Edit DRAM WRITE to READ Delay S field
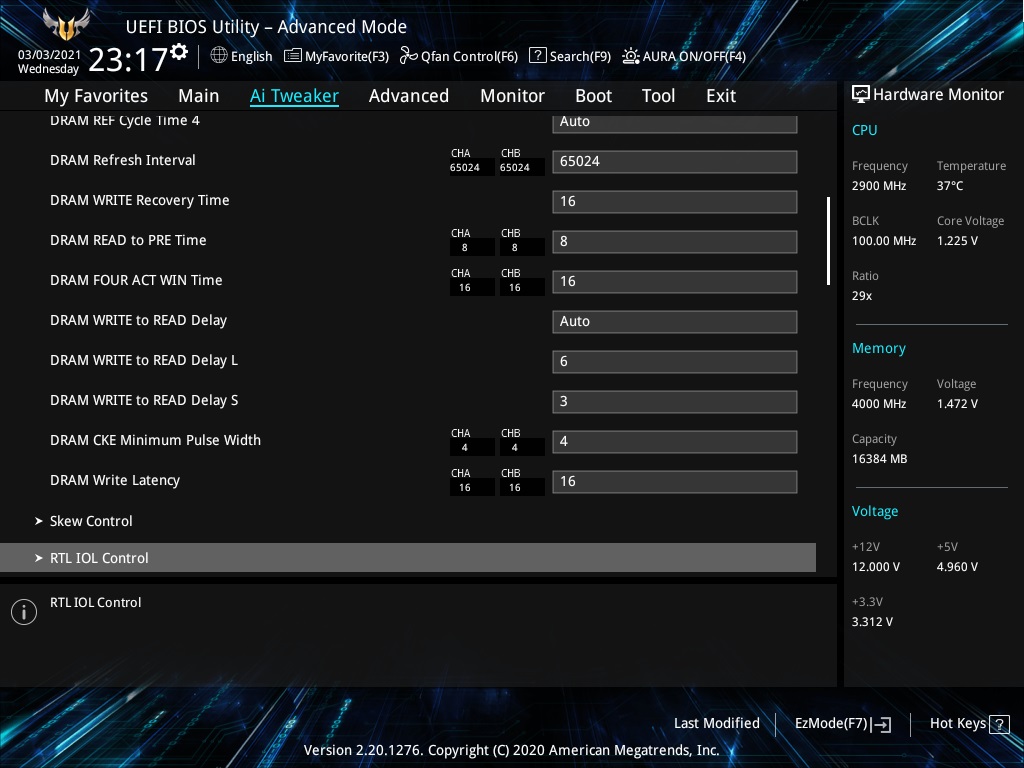This screenshot has height=768, width=1024. coord(675,401)
